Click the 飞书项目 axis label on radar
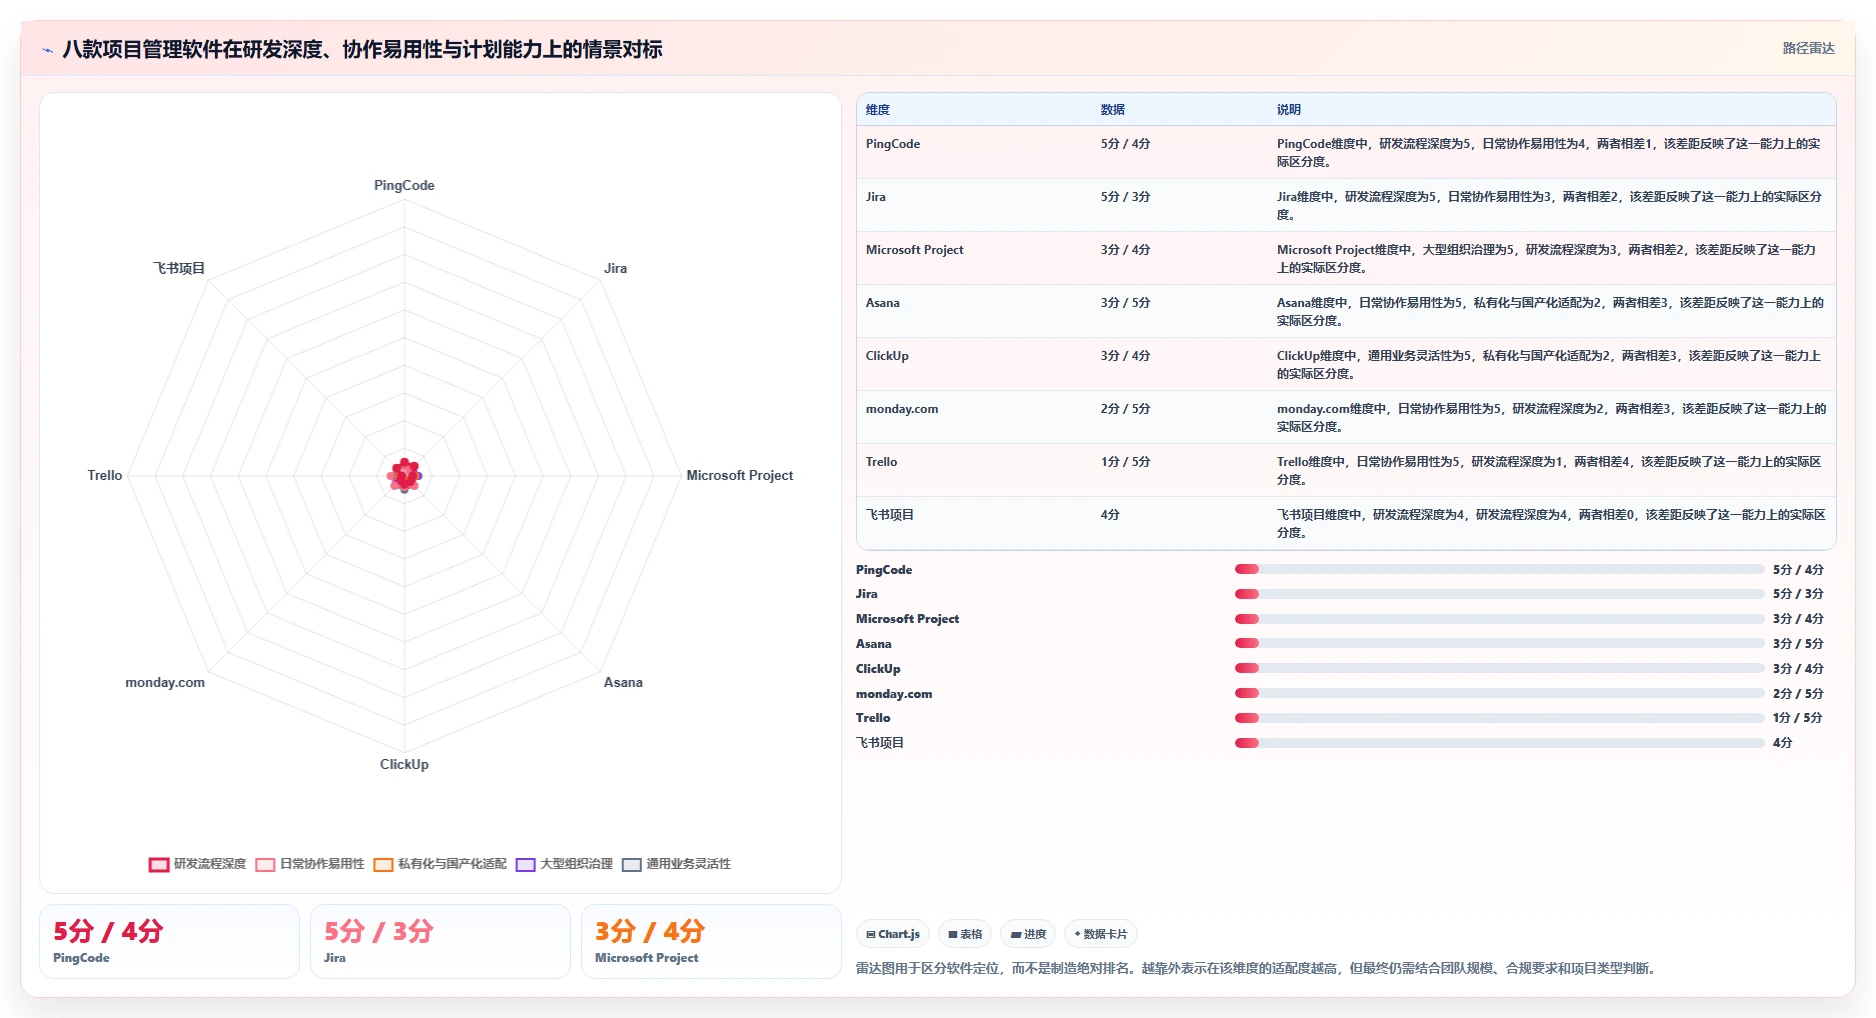Viewport: 1876px width, 1018px height. [179, 269]
